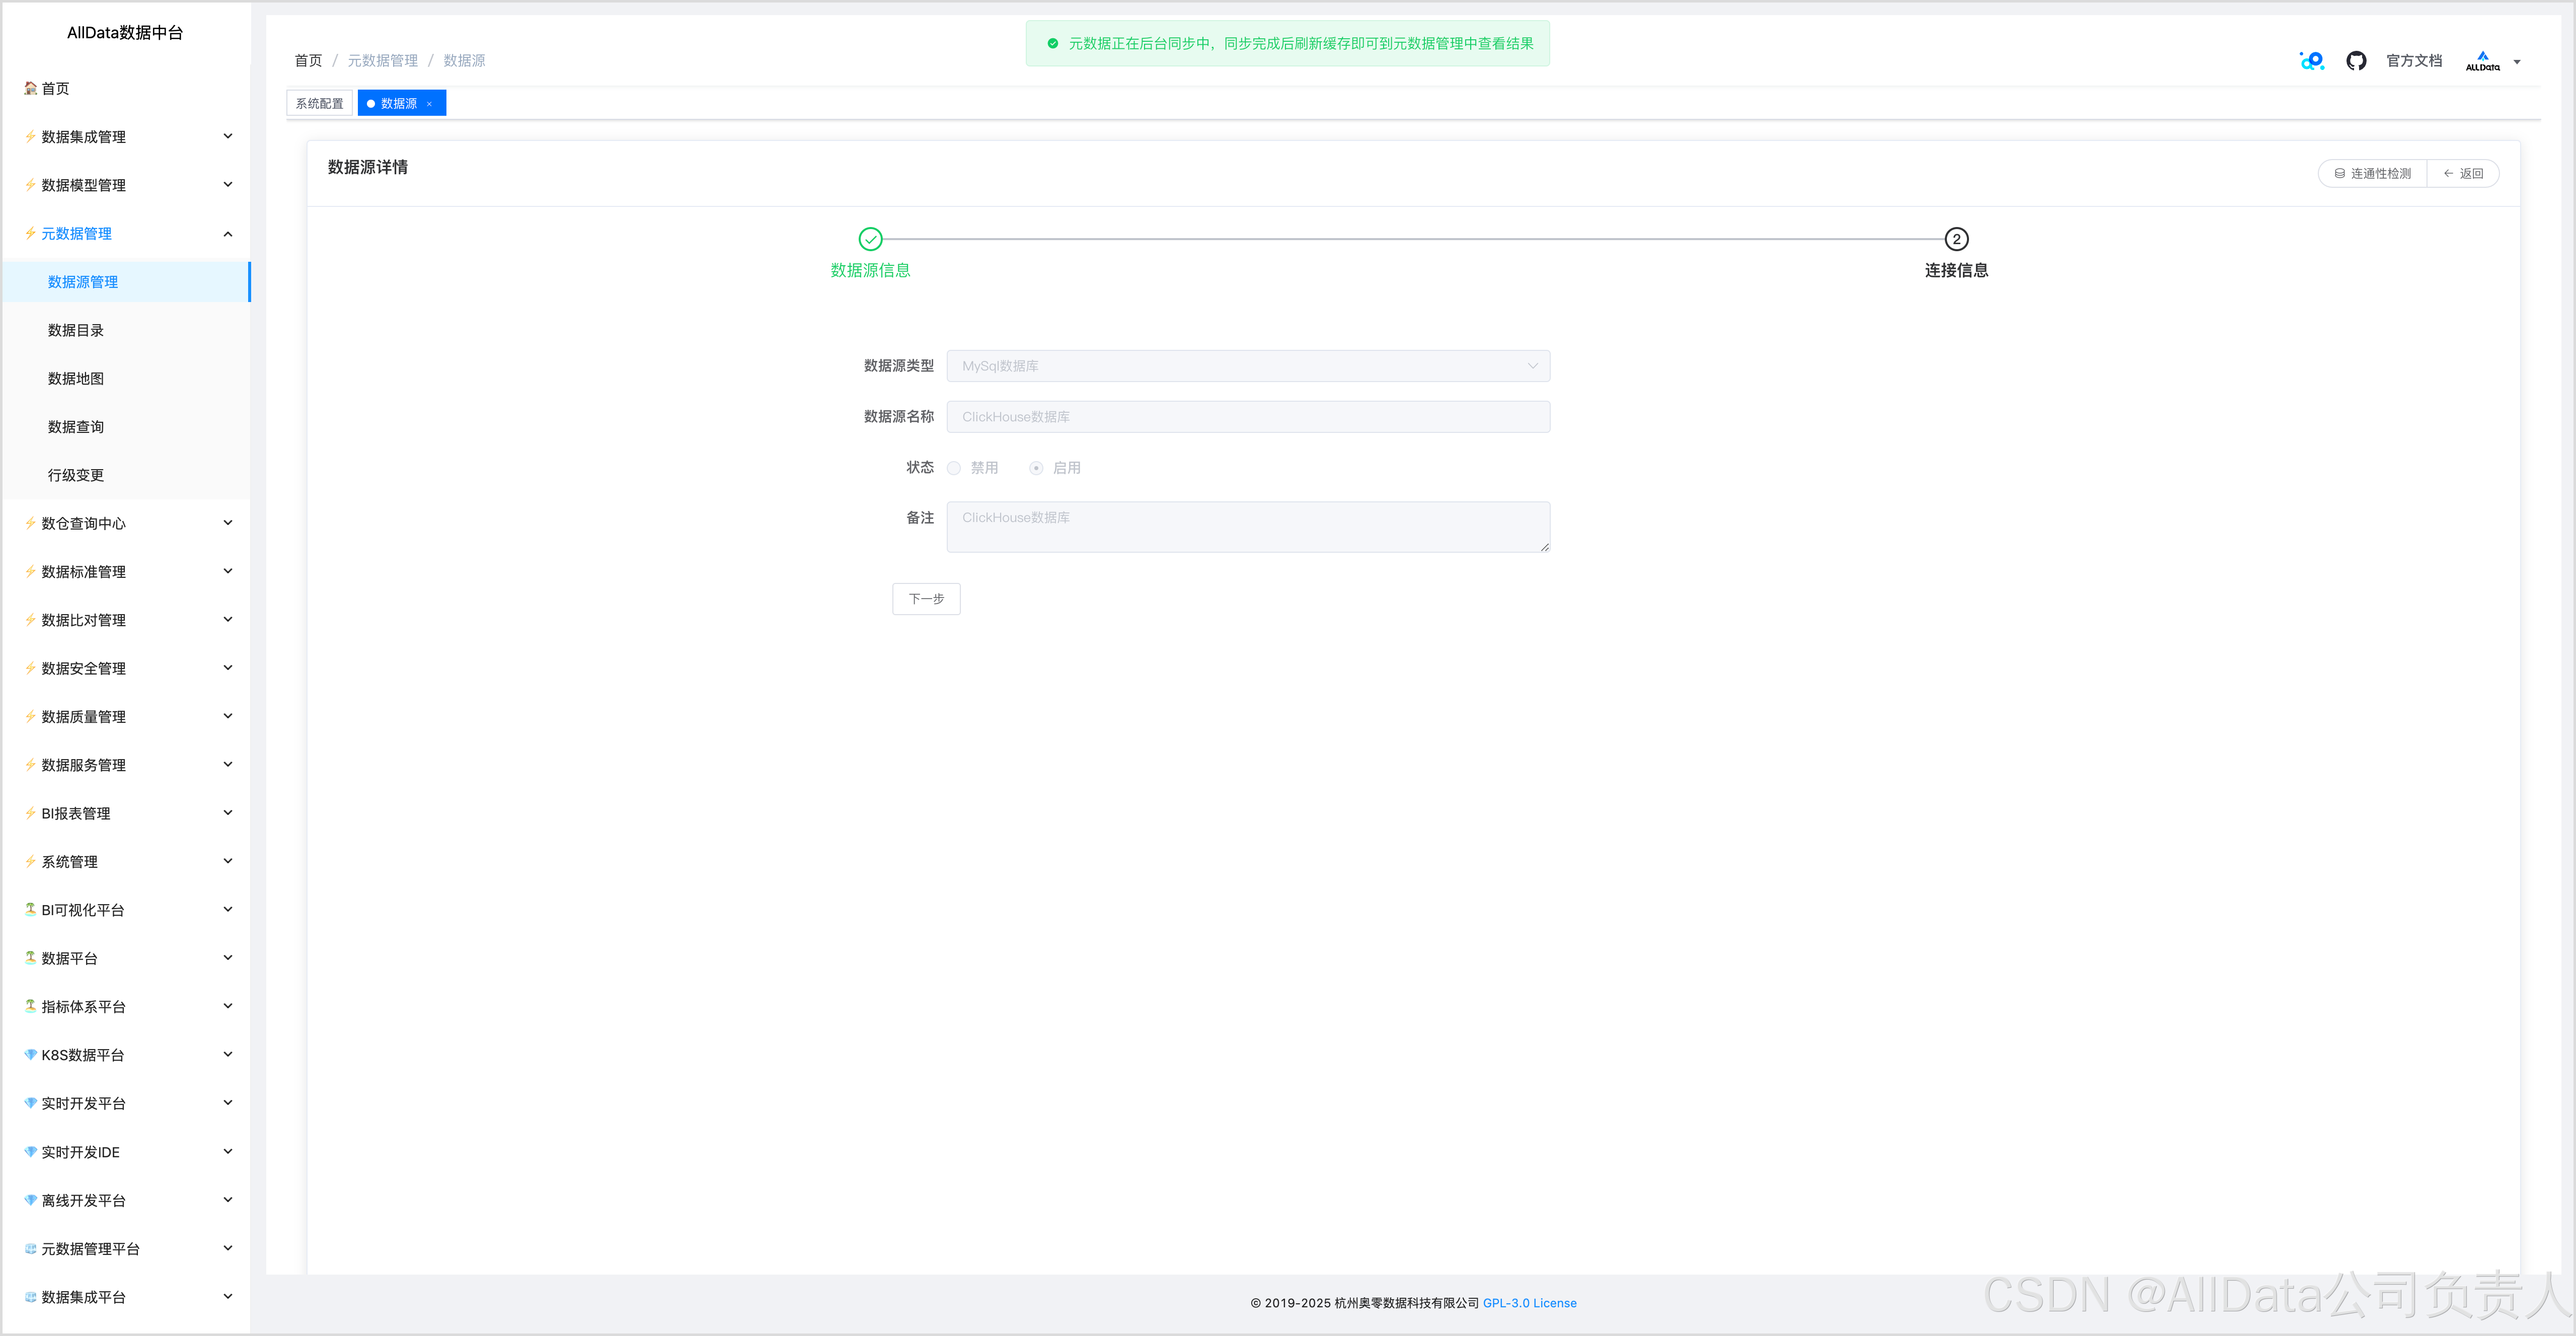The image size is (2576, 1336).
Task: Click the 下一步 button
Action: click(x=926, y=599)
